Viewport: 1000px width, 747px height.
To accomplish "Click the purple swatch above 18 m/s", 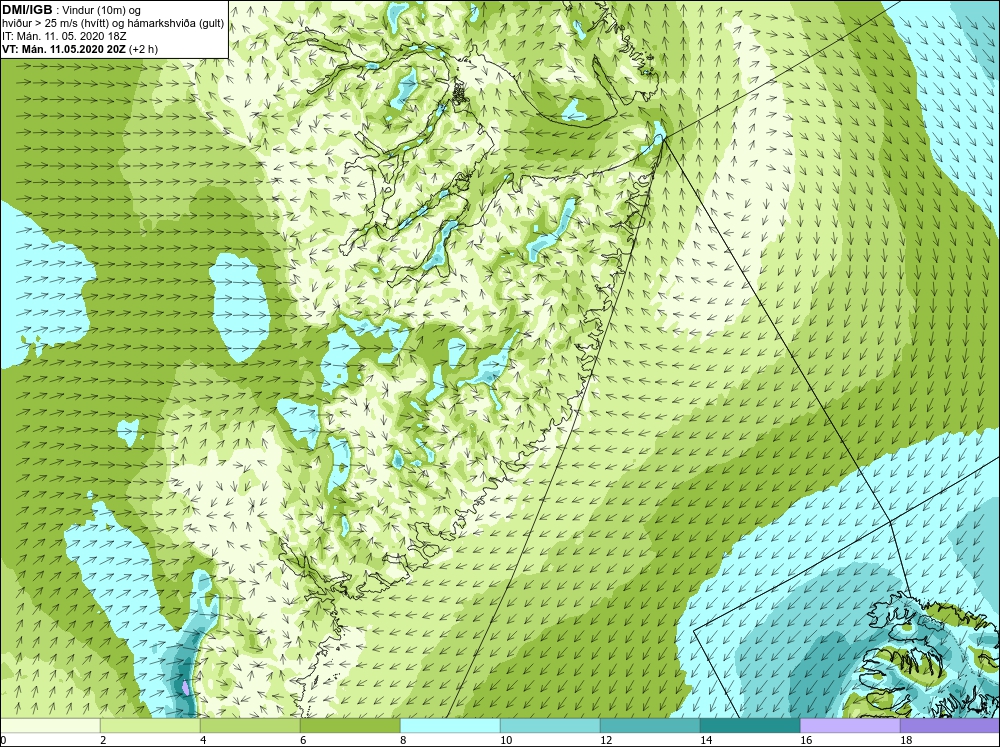I will coord(950,726).
